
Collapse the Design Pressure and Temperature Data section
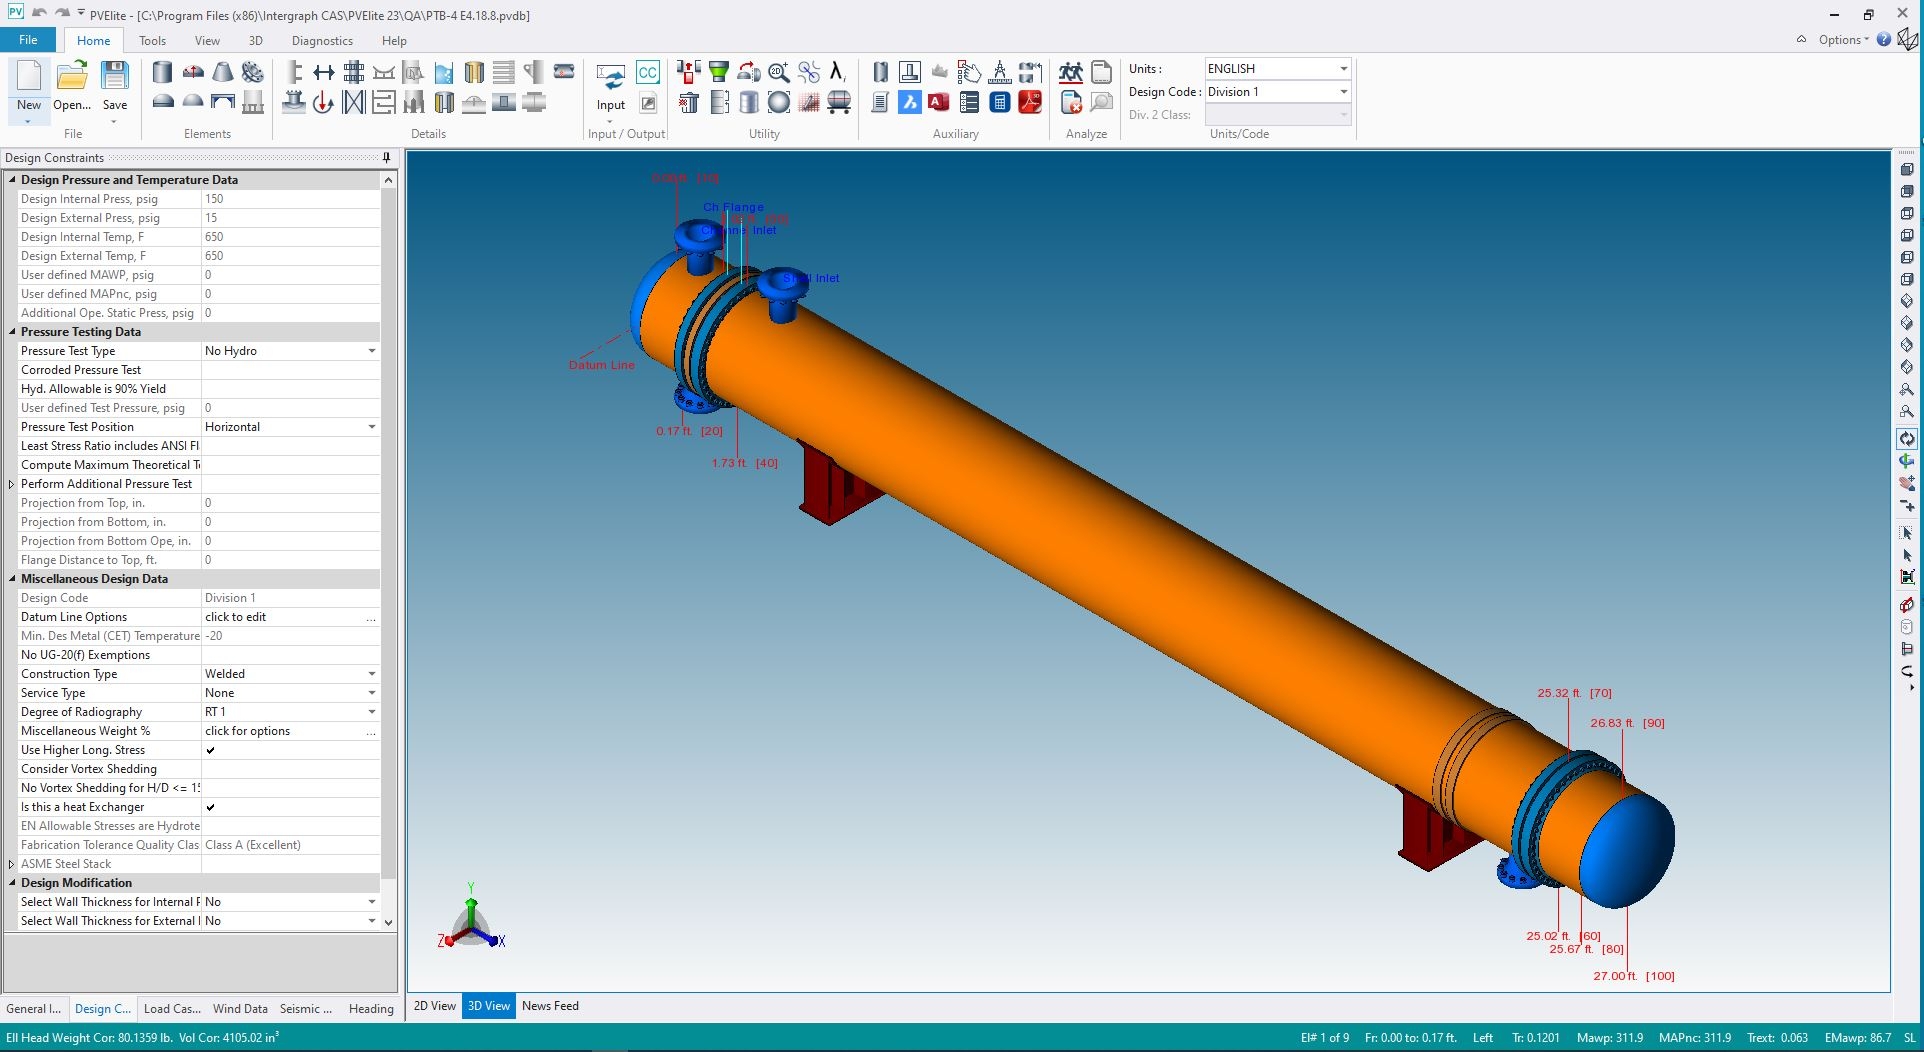coord(12,180)
